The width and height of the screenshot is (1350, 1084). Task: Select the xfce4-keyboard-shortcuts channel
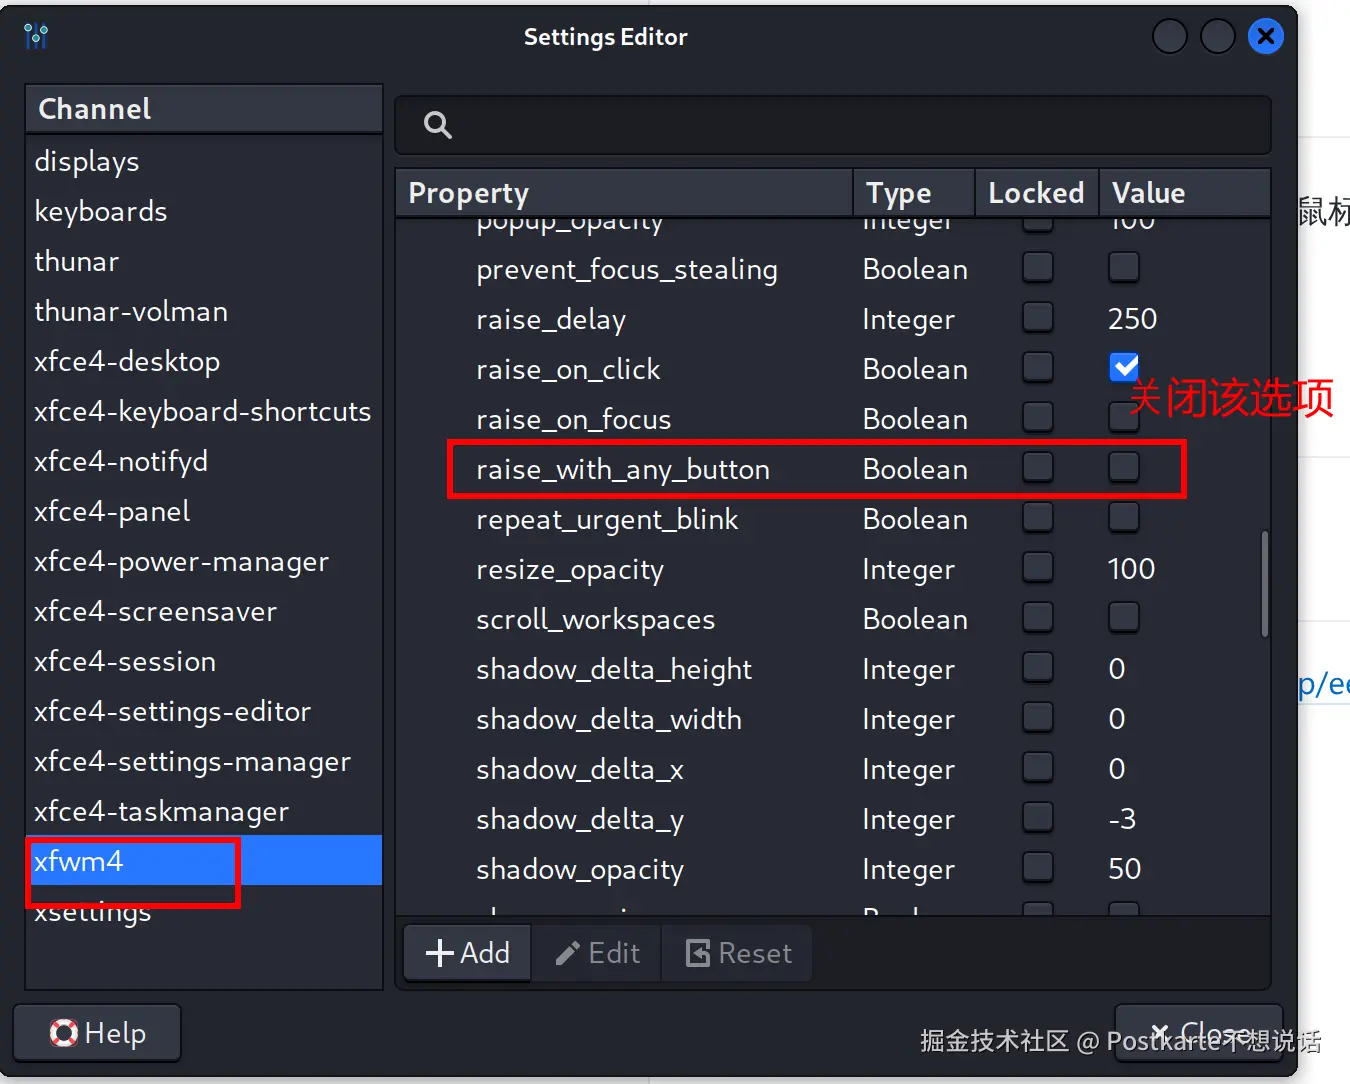(202, 412)
